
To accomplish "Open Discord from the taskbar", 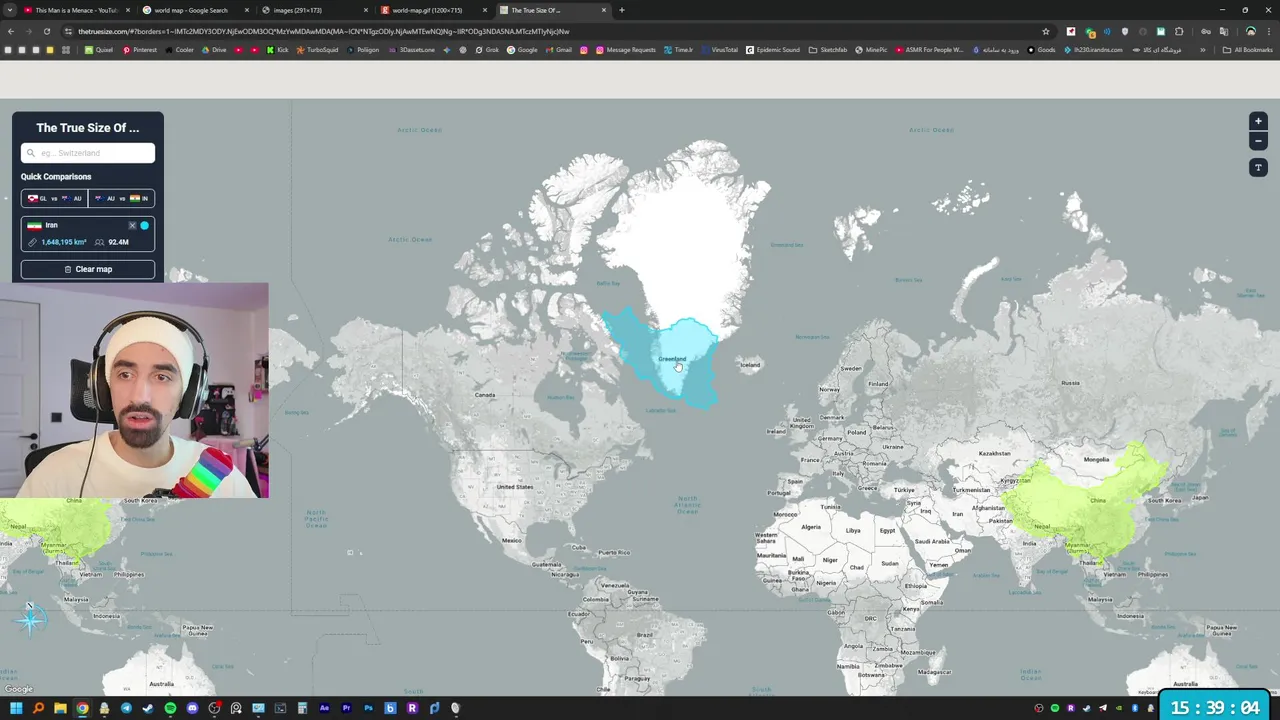I will 192,708.
